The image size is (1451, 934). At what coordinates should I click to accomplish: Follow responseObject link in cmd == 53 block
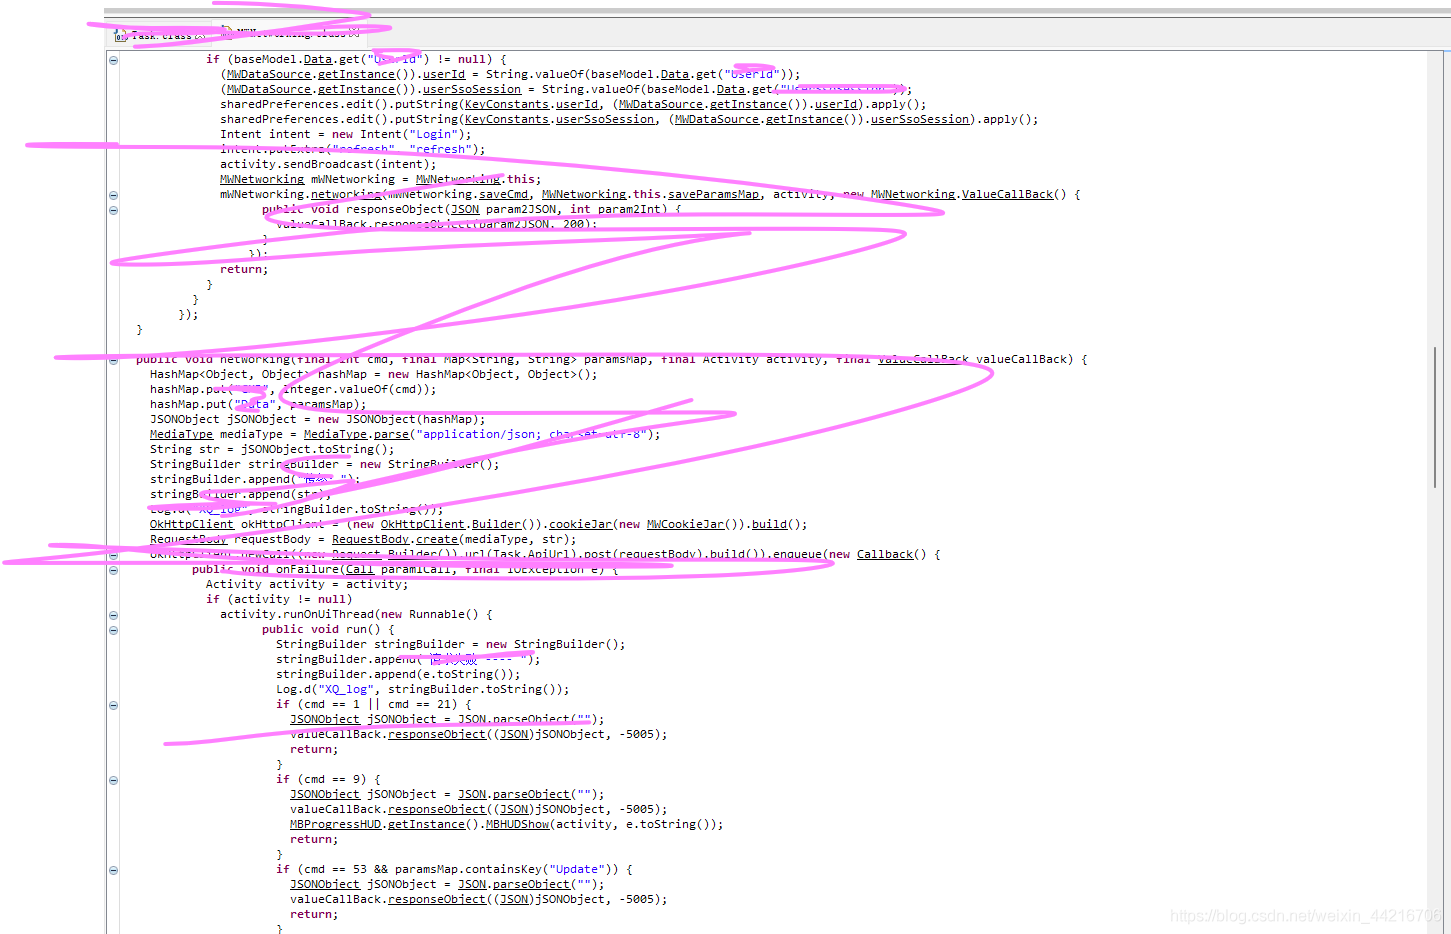437,899
